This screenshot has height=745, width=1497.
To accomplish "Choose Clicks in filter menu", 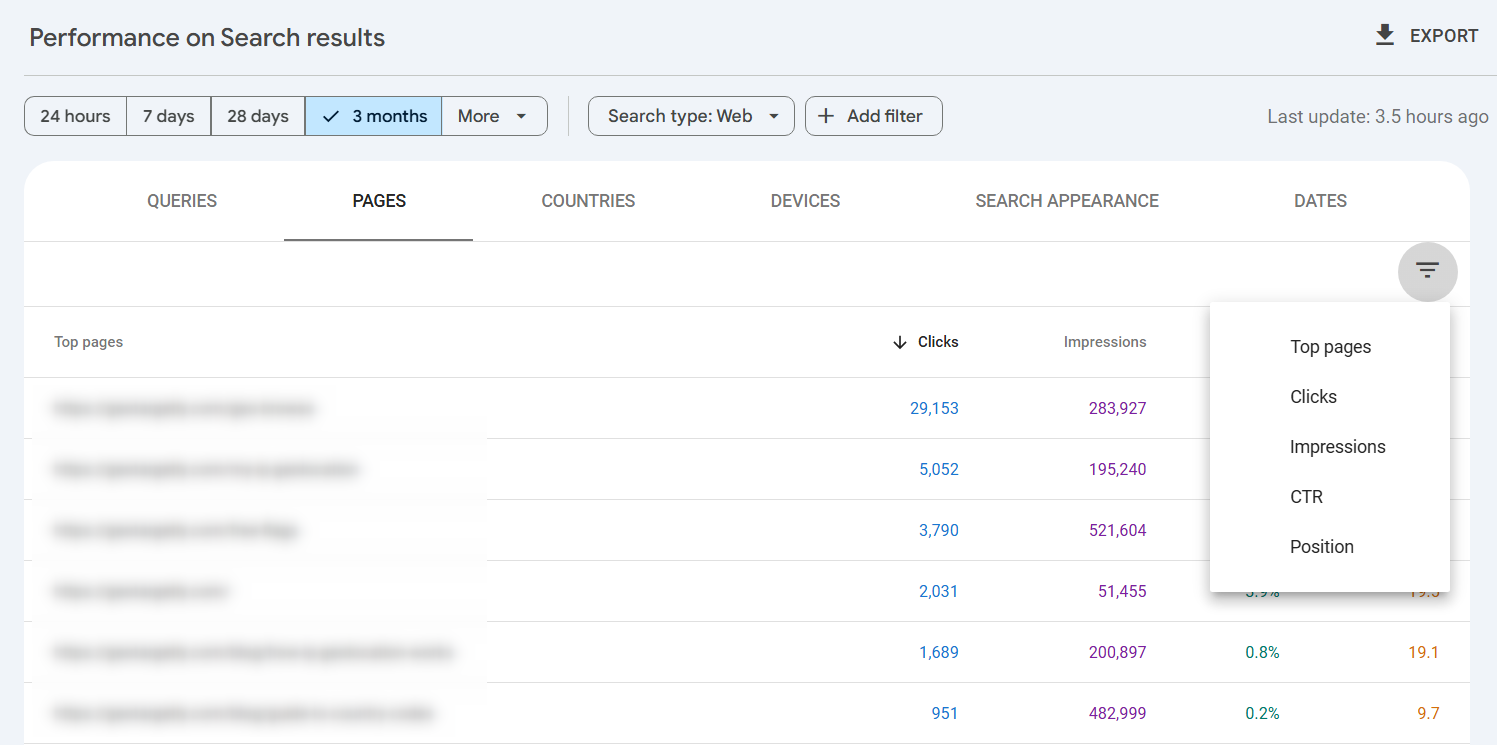I will coord(1330,397).
